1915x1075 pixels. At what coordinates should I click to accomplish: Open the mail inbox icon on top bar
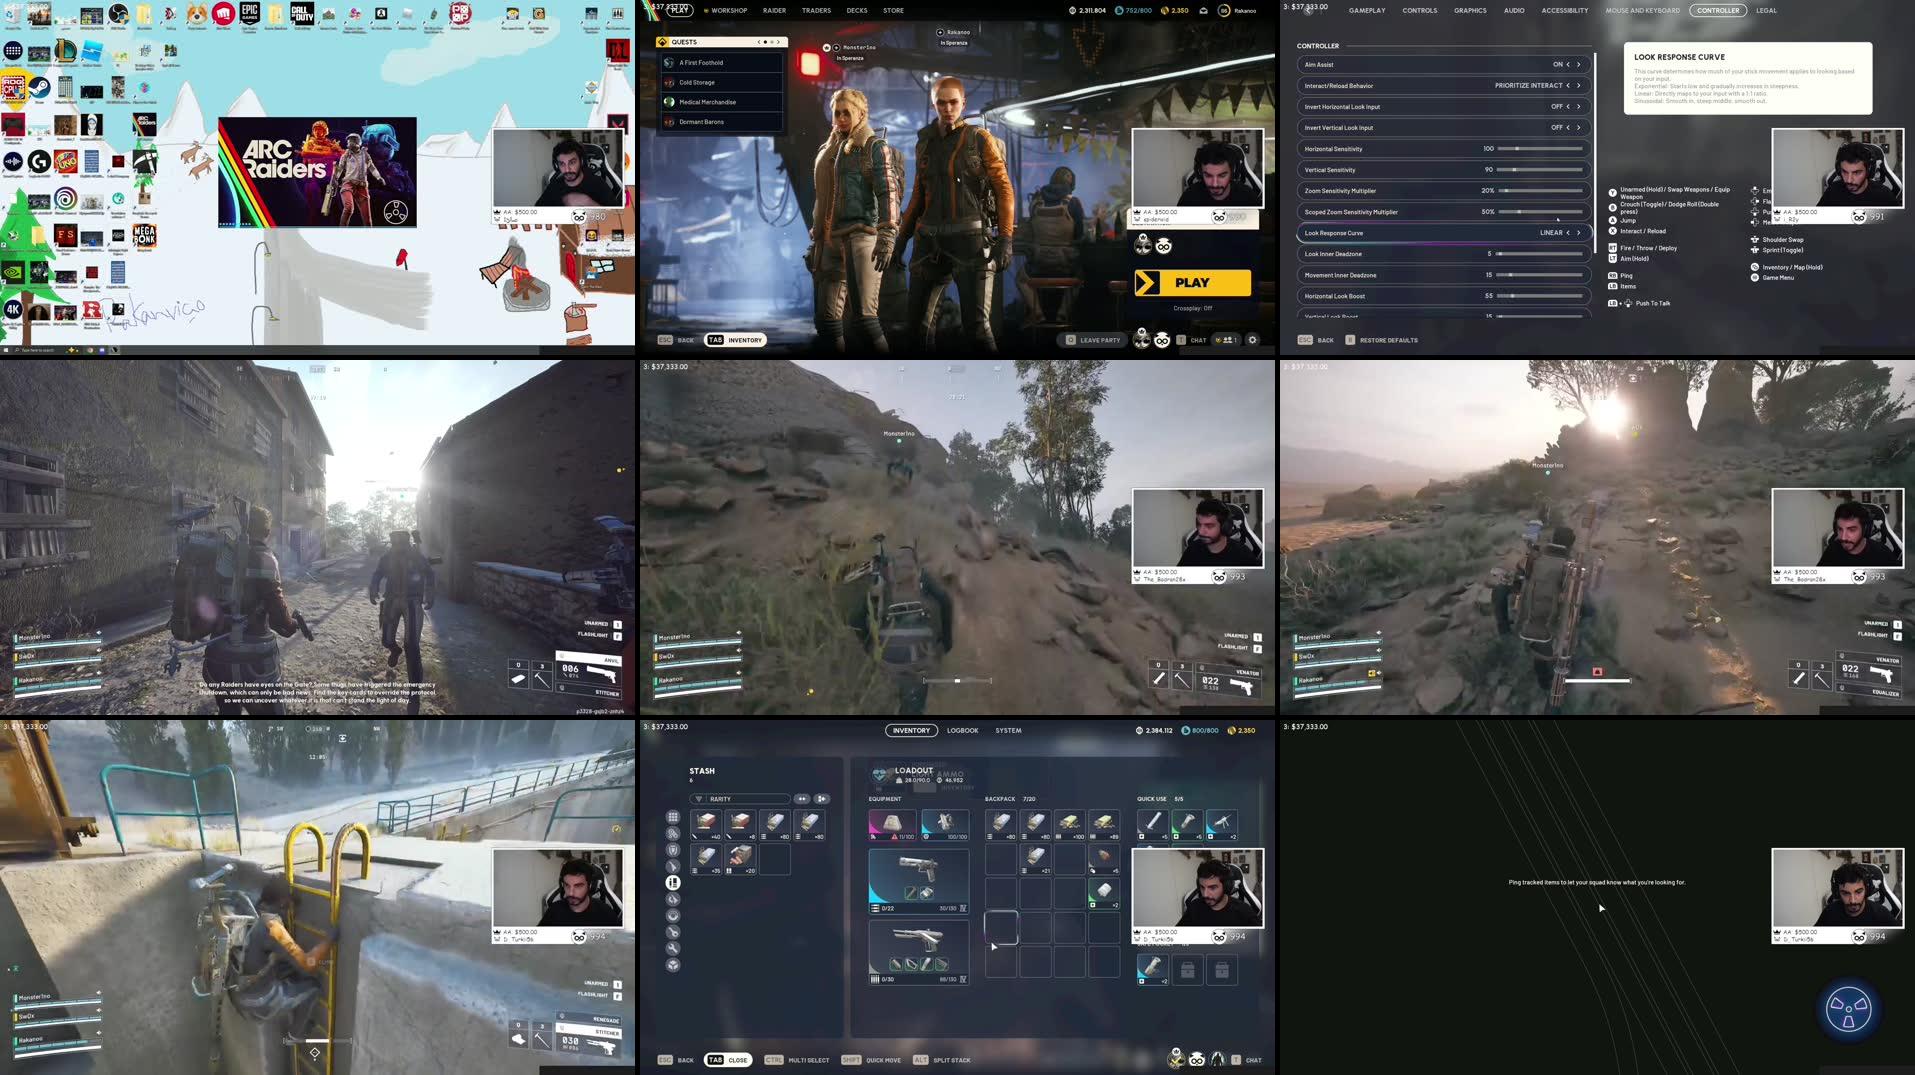pyautogui.click(x=1204, y=10)
